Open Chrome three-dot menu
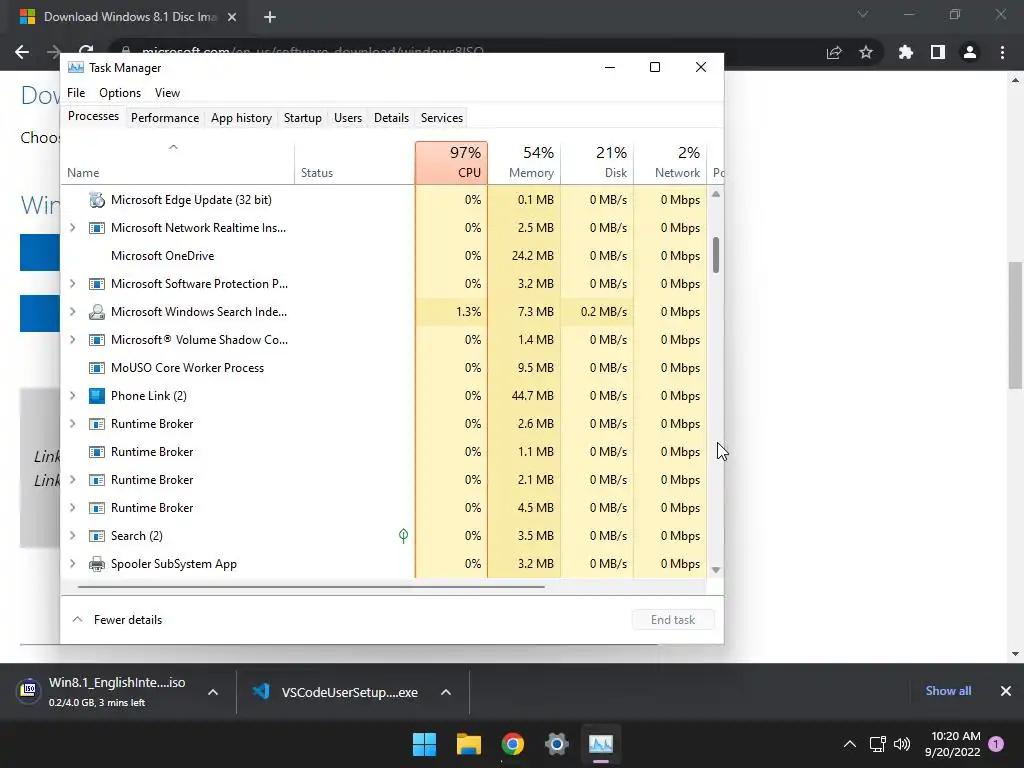This screenshot has width=1024, height=768. (x=1002, y=52)
